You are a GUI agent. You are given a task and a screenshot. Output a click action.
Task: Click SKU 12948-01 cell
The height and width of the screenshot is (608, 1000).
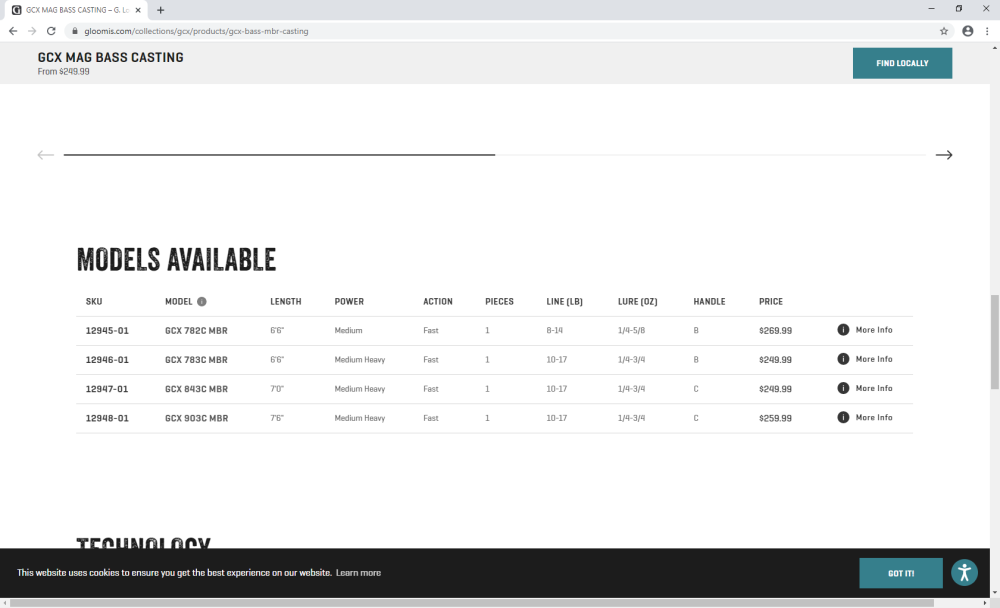click(x=107, y=419)
